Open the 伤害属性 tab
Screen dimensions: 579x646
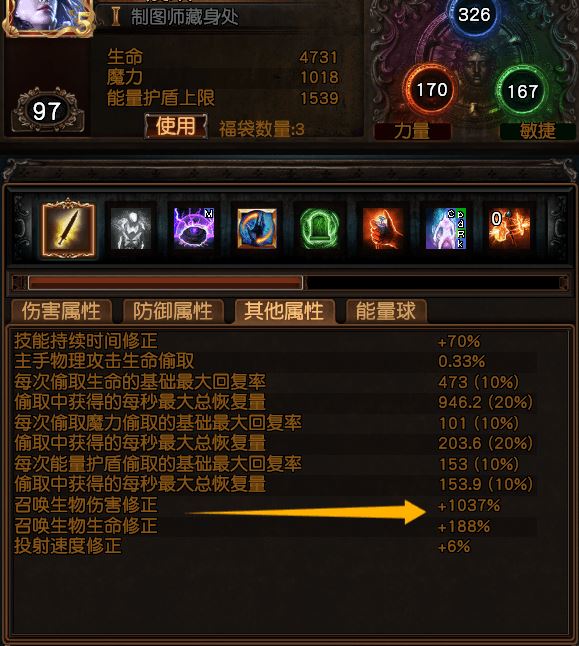pos(61,311)
